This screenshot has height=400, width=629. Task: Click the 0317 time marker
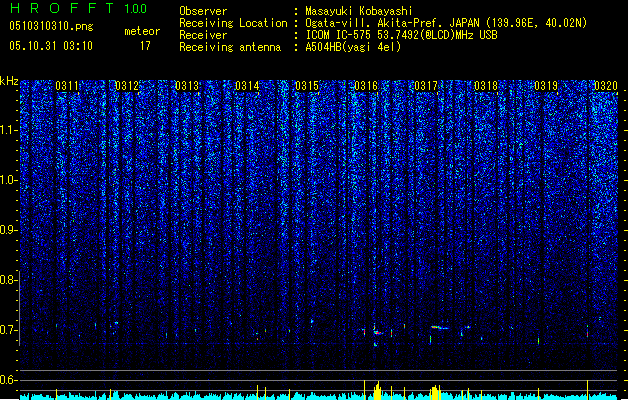[x=426, y=86]
